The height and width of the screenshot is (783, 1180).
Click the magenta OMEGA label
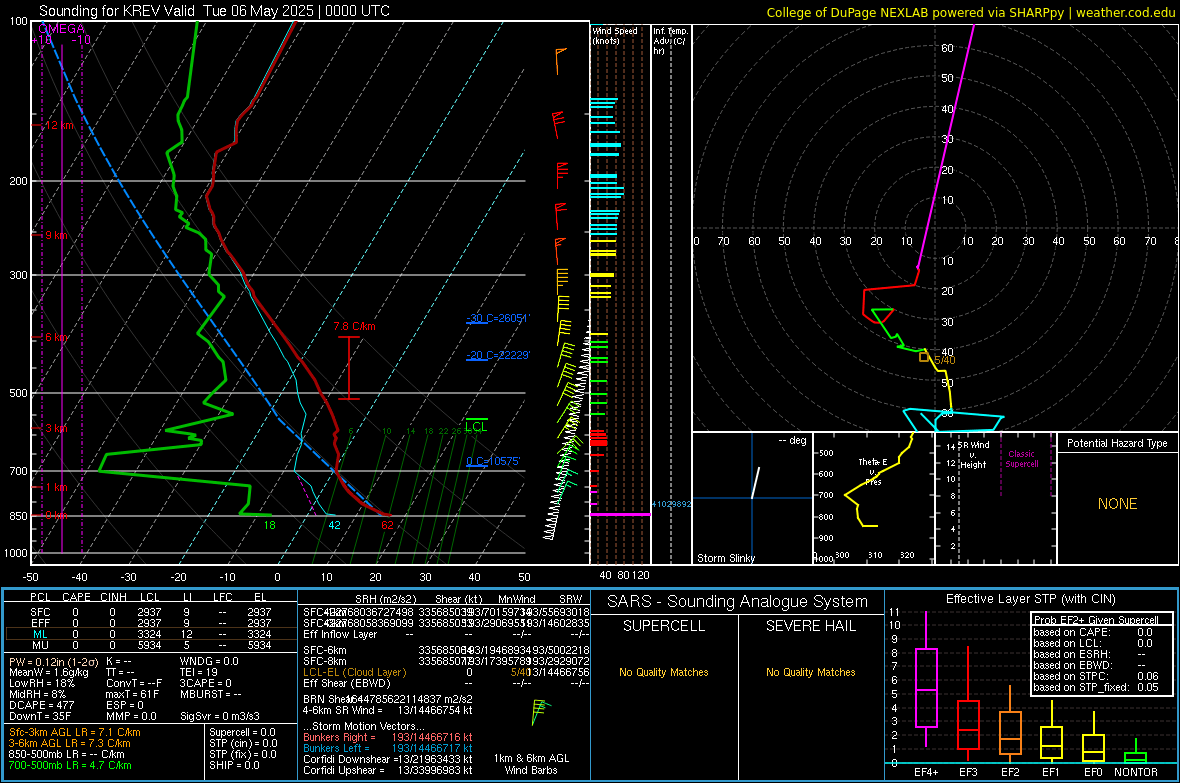(x=61, y=29)
